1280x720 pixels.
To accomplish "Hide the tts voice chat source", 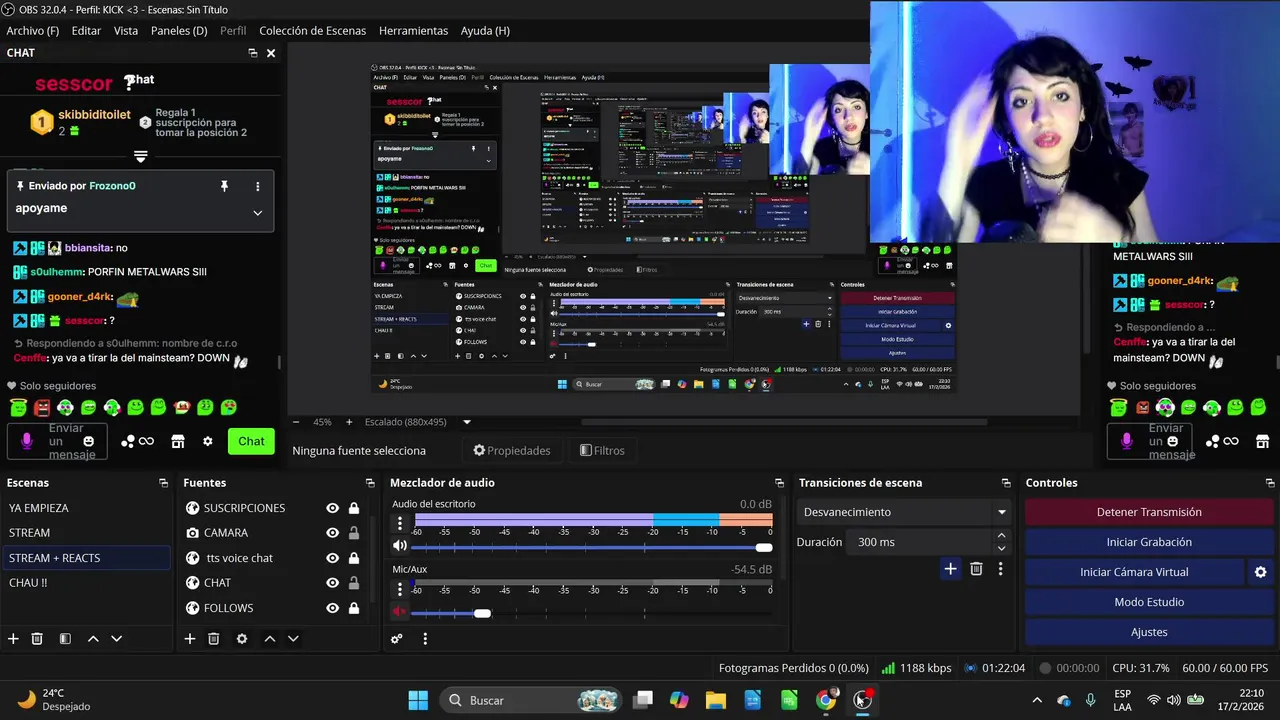I will click(333, 558).
